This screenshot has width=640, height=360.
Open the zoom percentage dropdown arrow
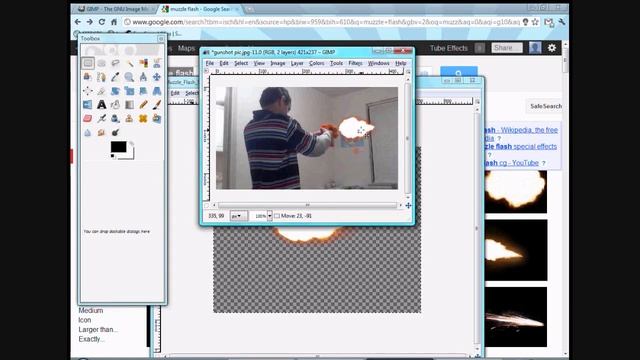(270, 216)
